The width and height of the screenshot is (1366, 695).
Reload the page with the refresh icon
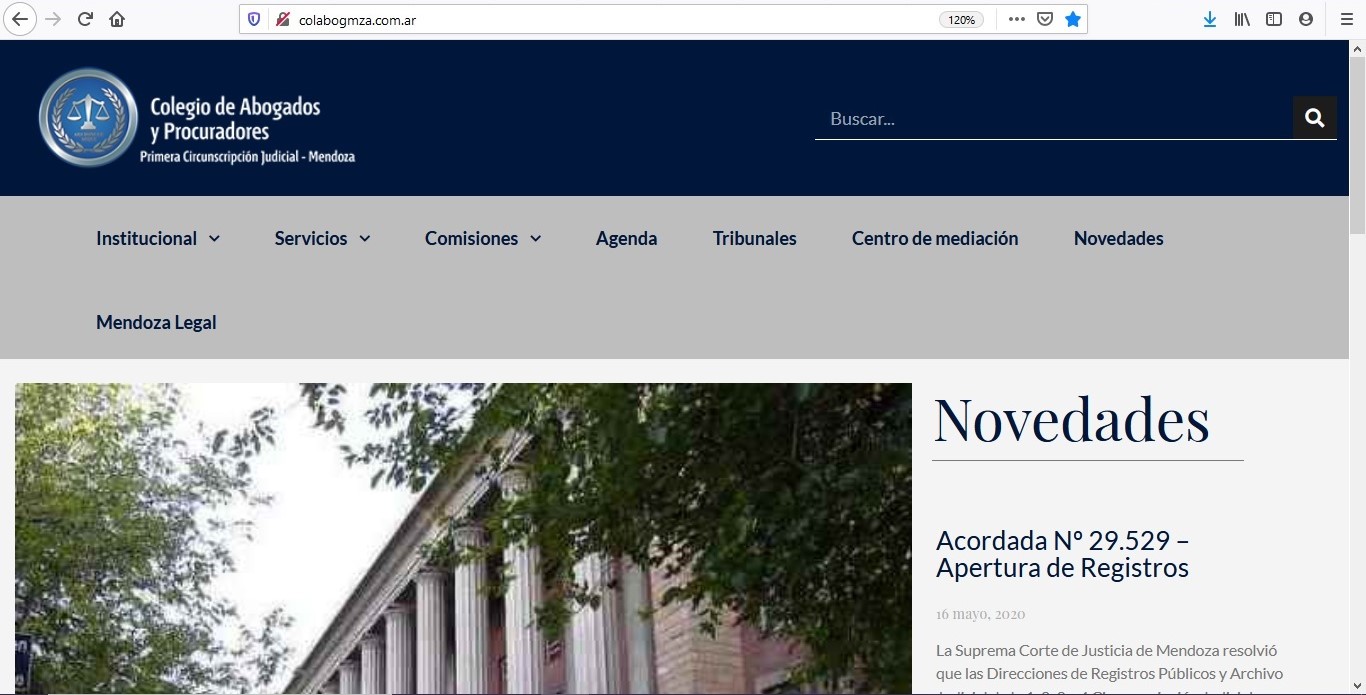click(85, 19)
